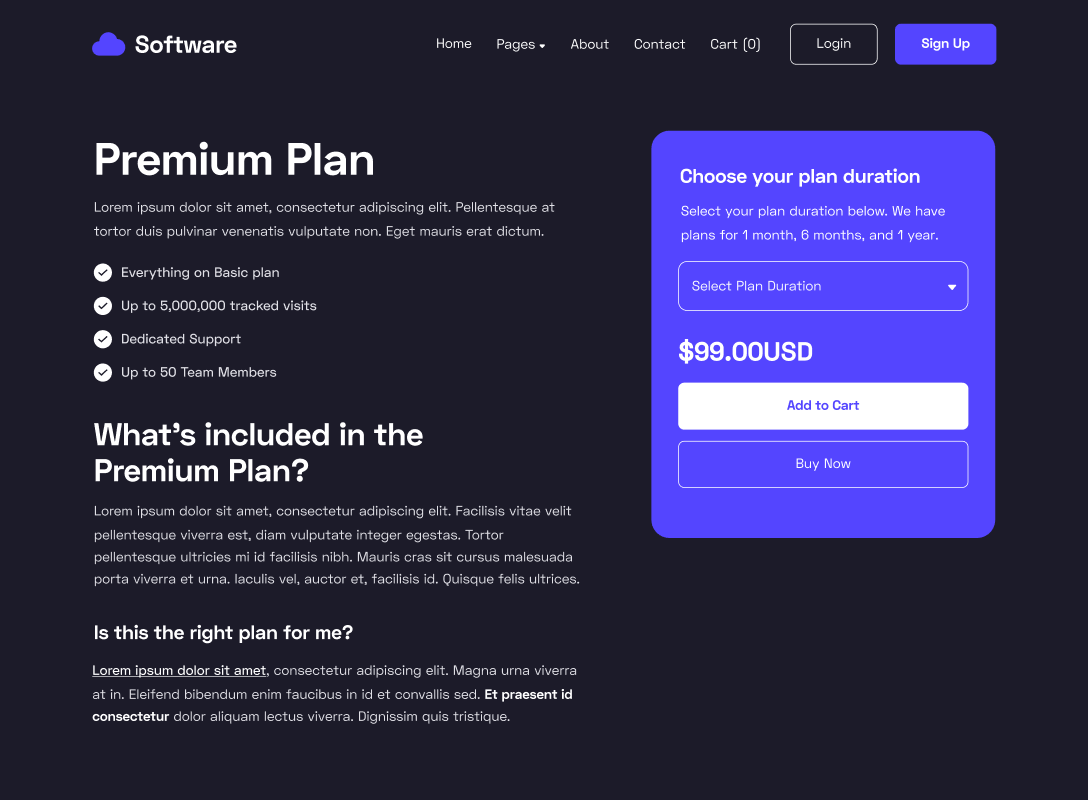Screen dimensions: 1088x800
Task: Click the checkmark next to Up to 5,000,000 tracked visits
Action: [102, 305]
